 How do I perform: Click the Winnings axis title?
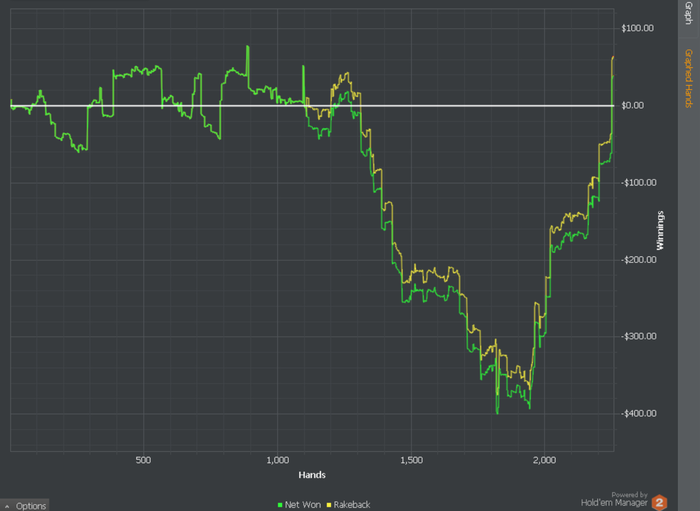tap(660, 230)
